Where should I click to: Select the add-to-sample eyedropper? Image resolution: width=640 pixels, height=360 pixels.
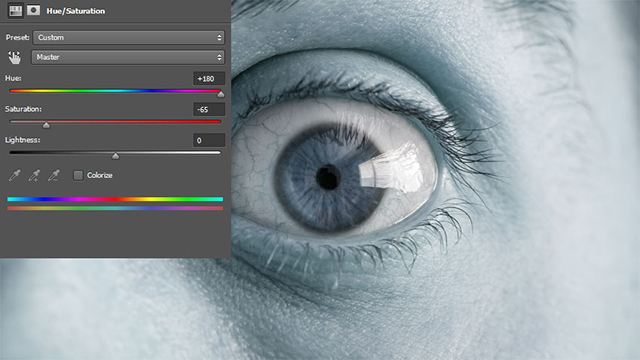point(34,175)
